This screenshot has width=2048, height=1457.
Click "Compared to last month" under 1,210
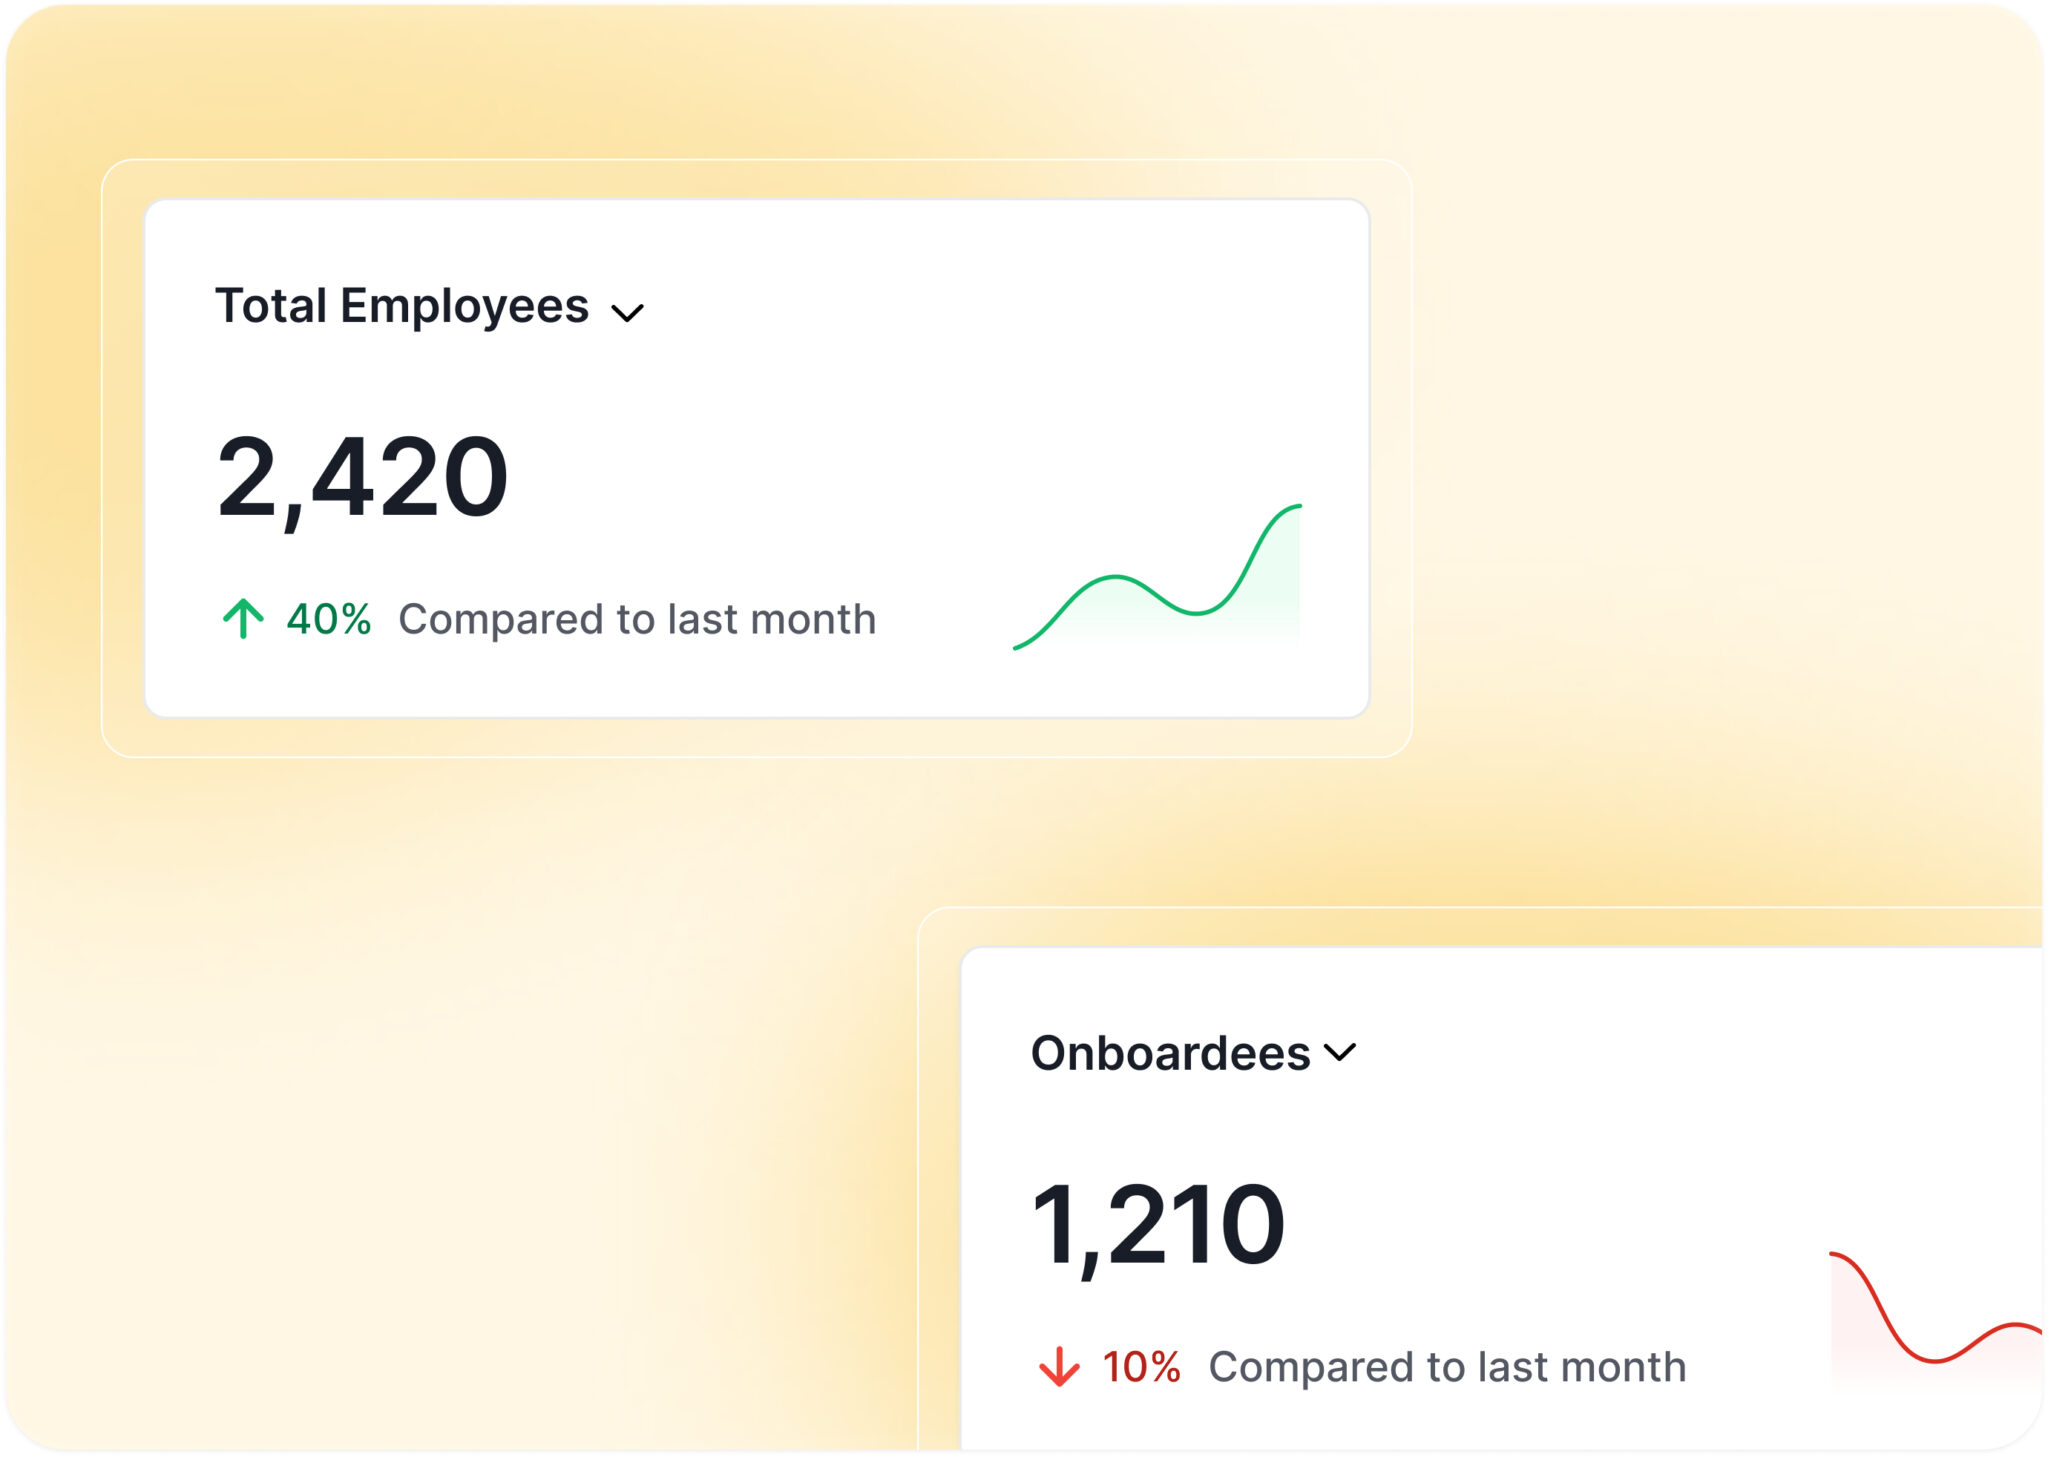(1447, 1367)
